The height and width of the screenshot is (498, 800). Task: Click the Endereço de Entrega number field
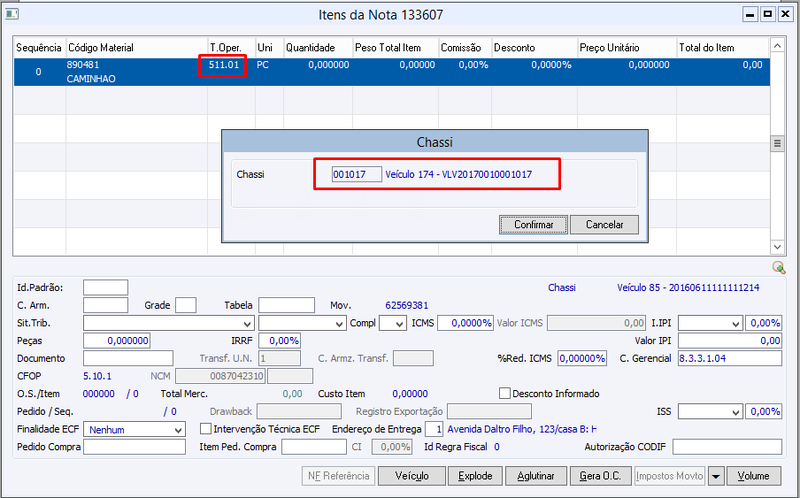click(434, 429)
